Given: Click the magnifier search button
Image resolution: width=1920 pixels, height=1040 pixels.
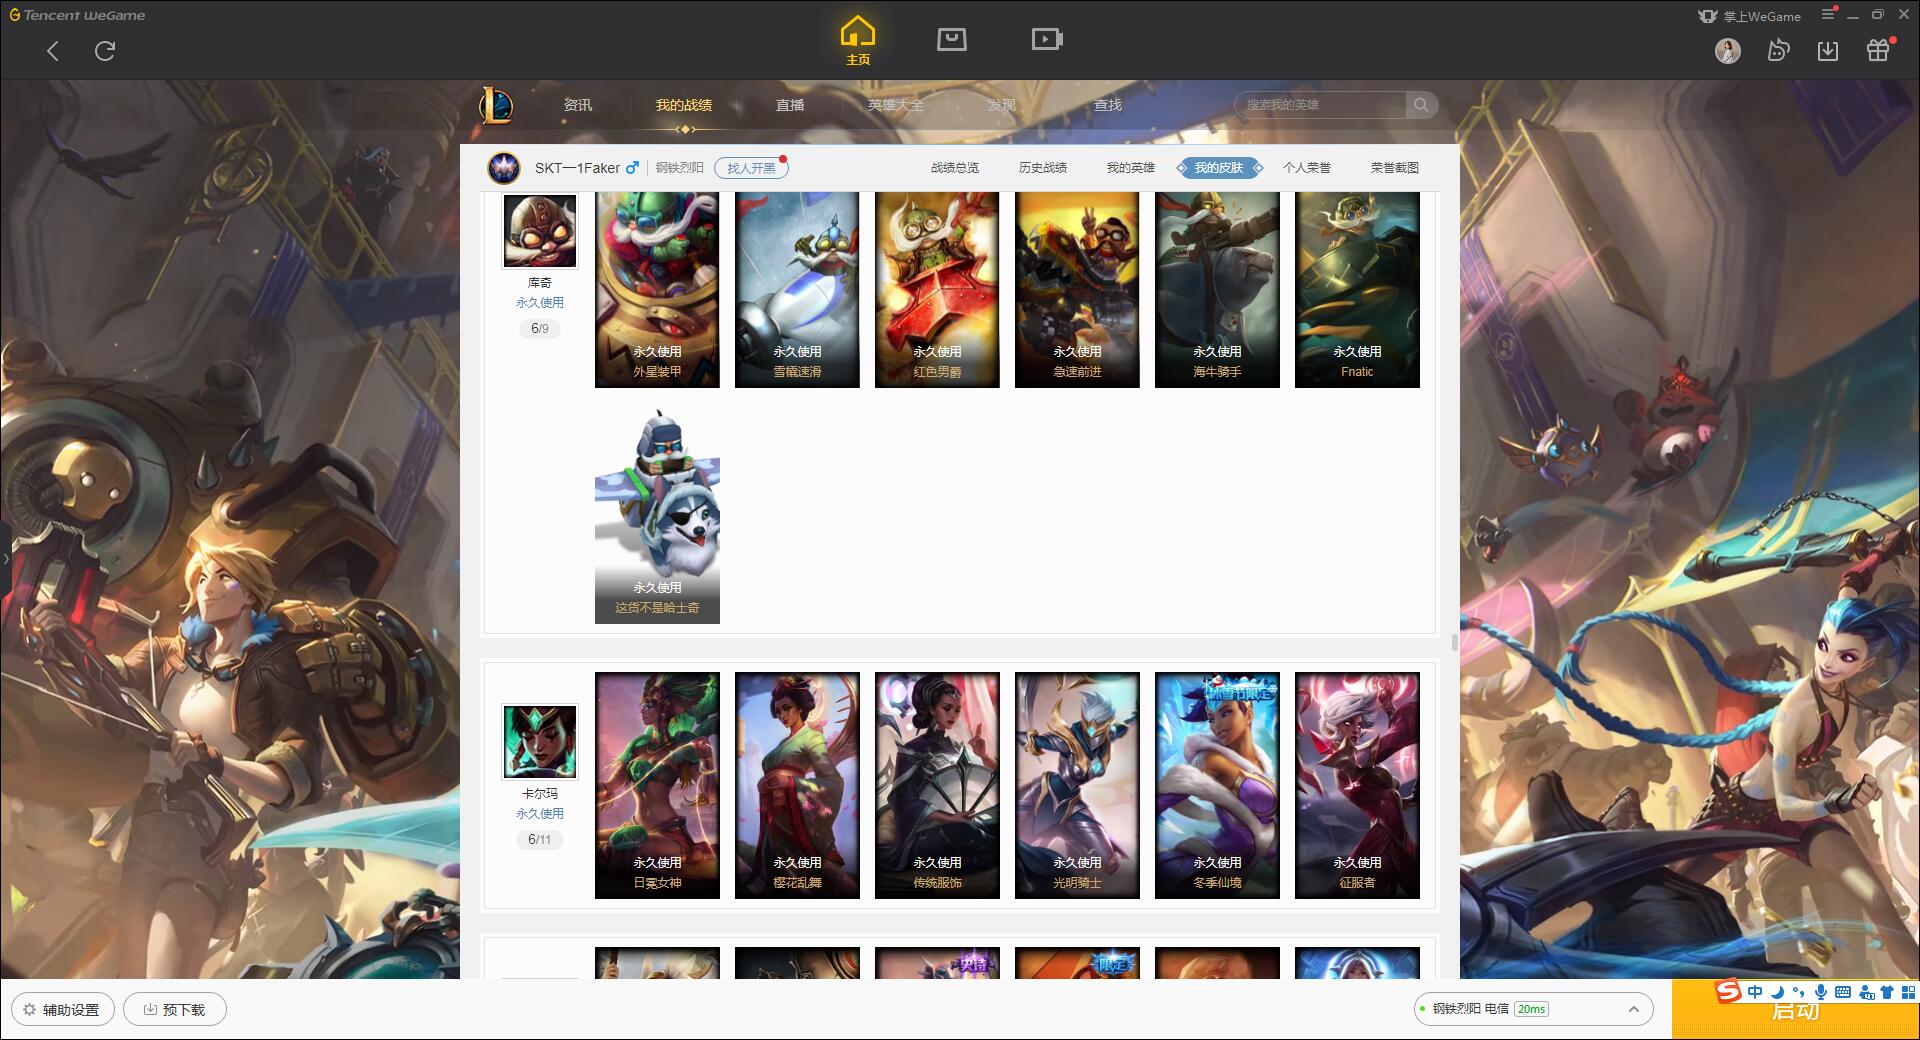Looking at the screenshot, I should point(1421,105).
